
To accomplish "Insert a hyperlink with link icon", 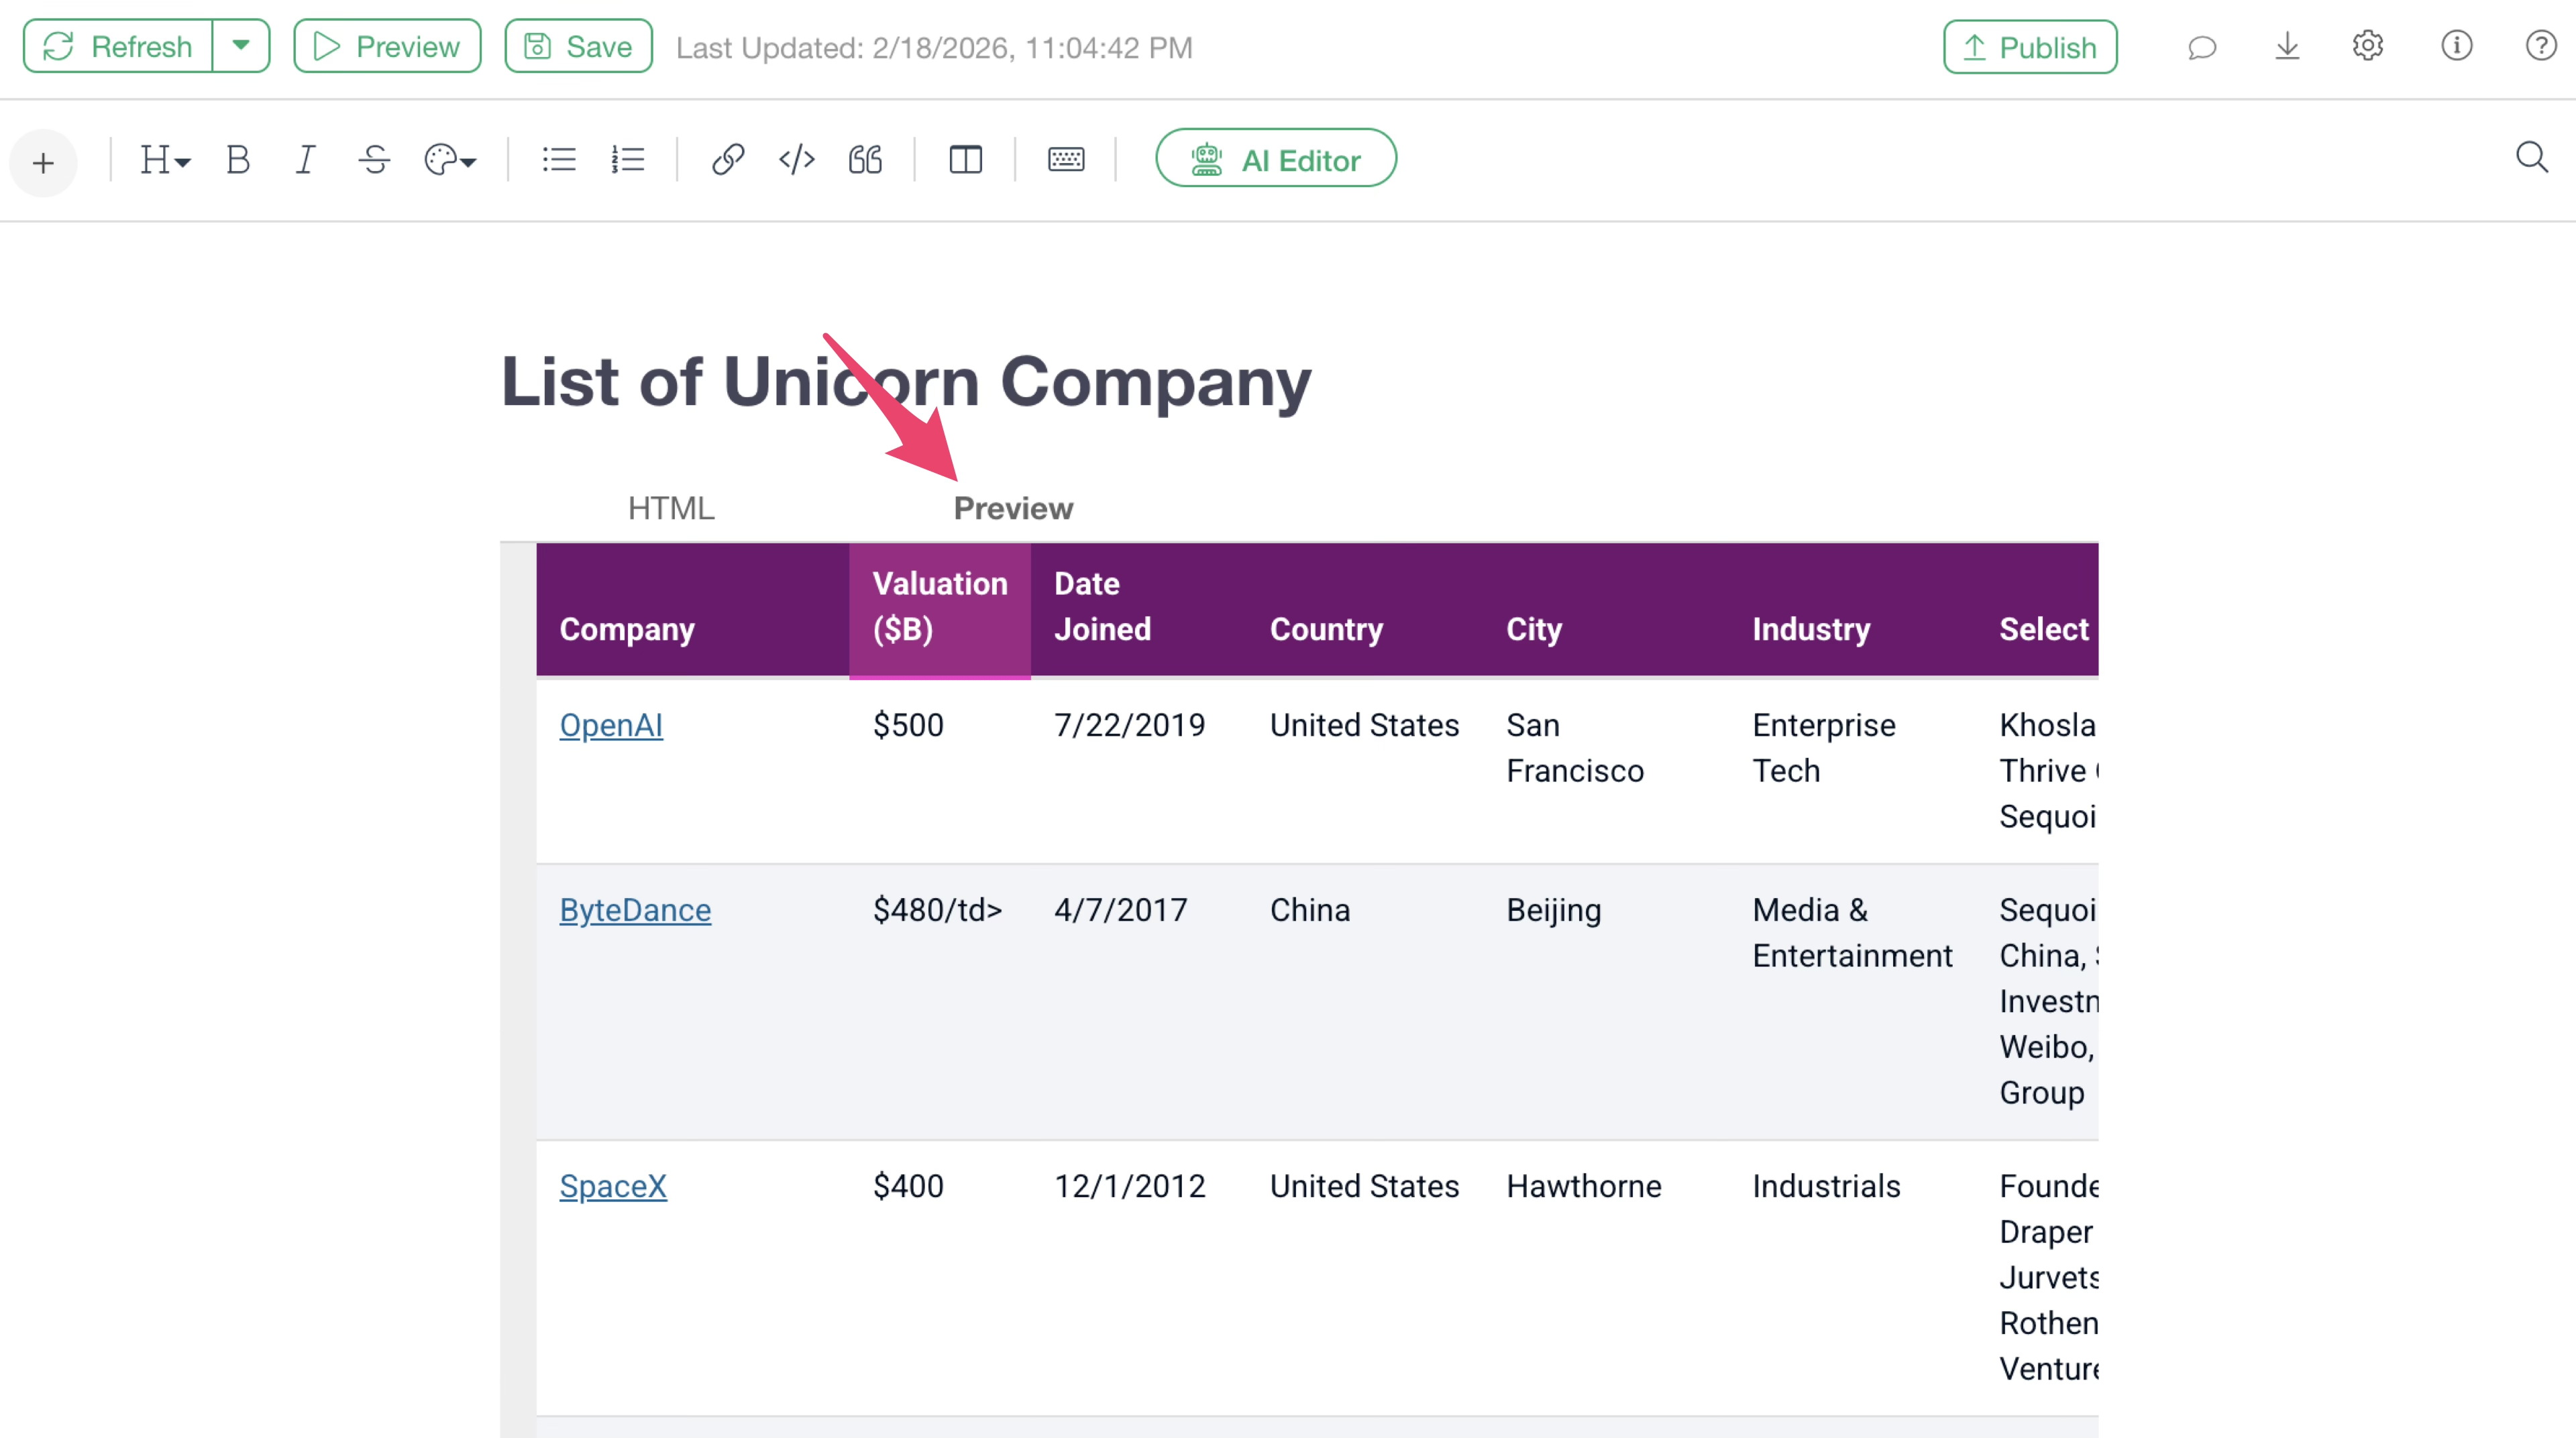I will [727, 160].
